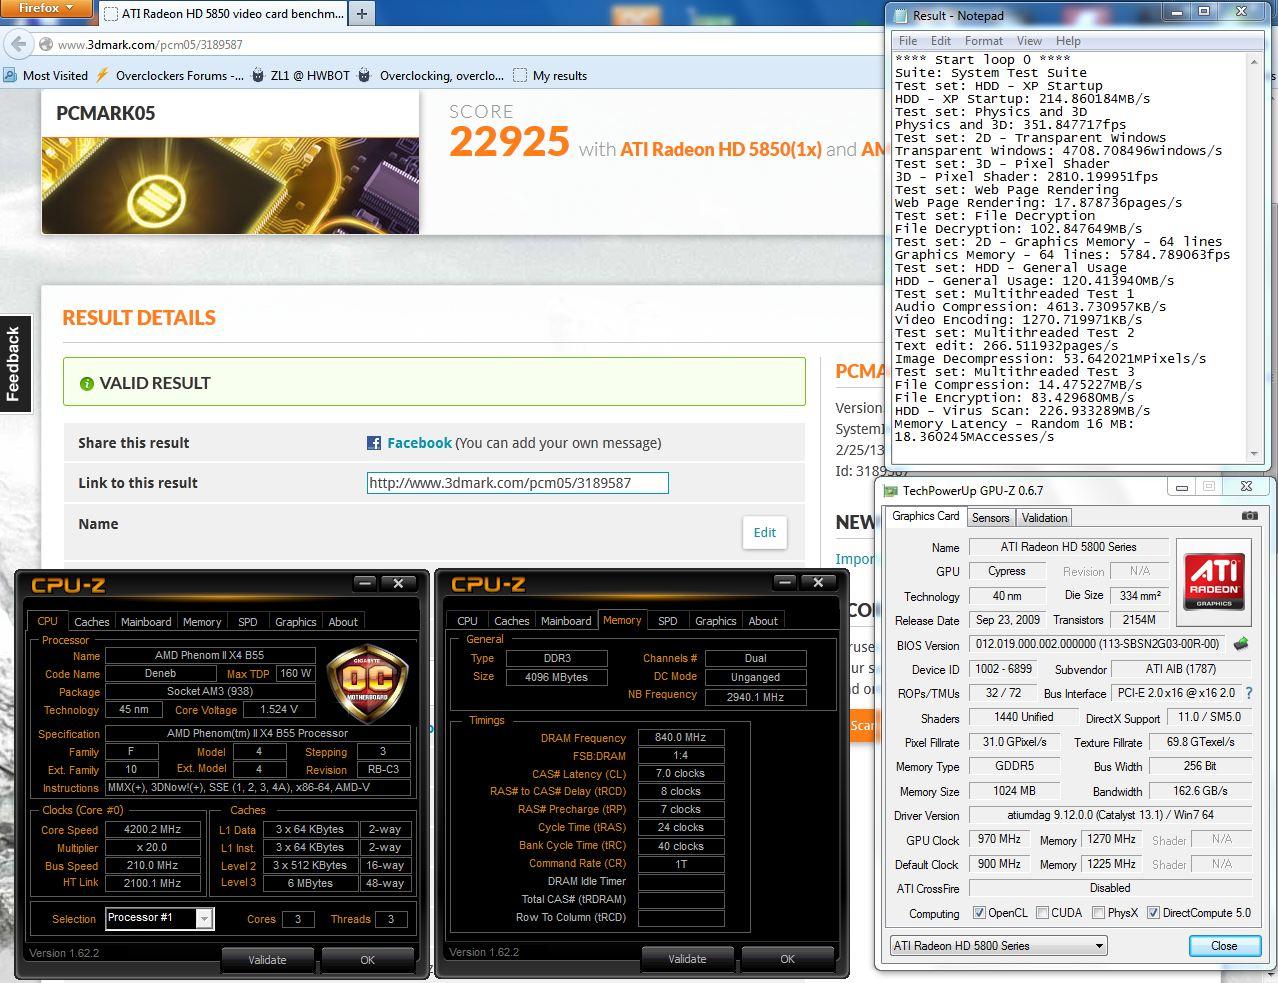Click the site identity globe icon in address bar
The image size is (1278, 983).
pos(45,44)
